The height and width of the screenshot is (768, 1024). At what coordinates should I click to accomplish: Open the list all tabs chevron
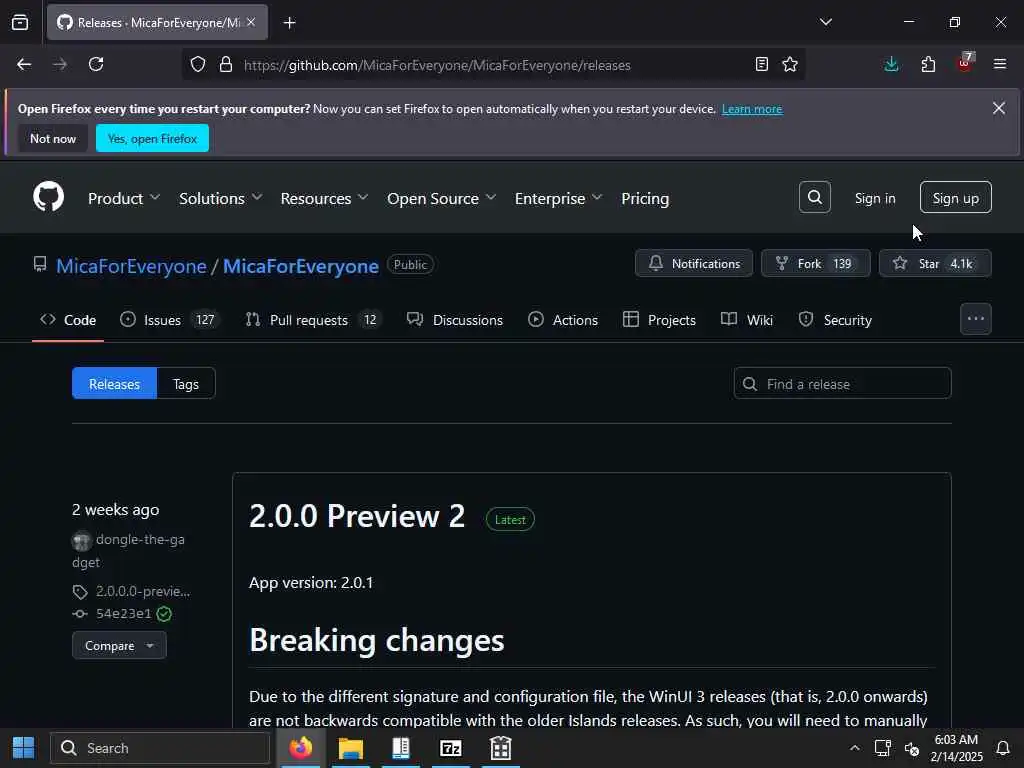point(825,22)
